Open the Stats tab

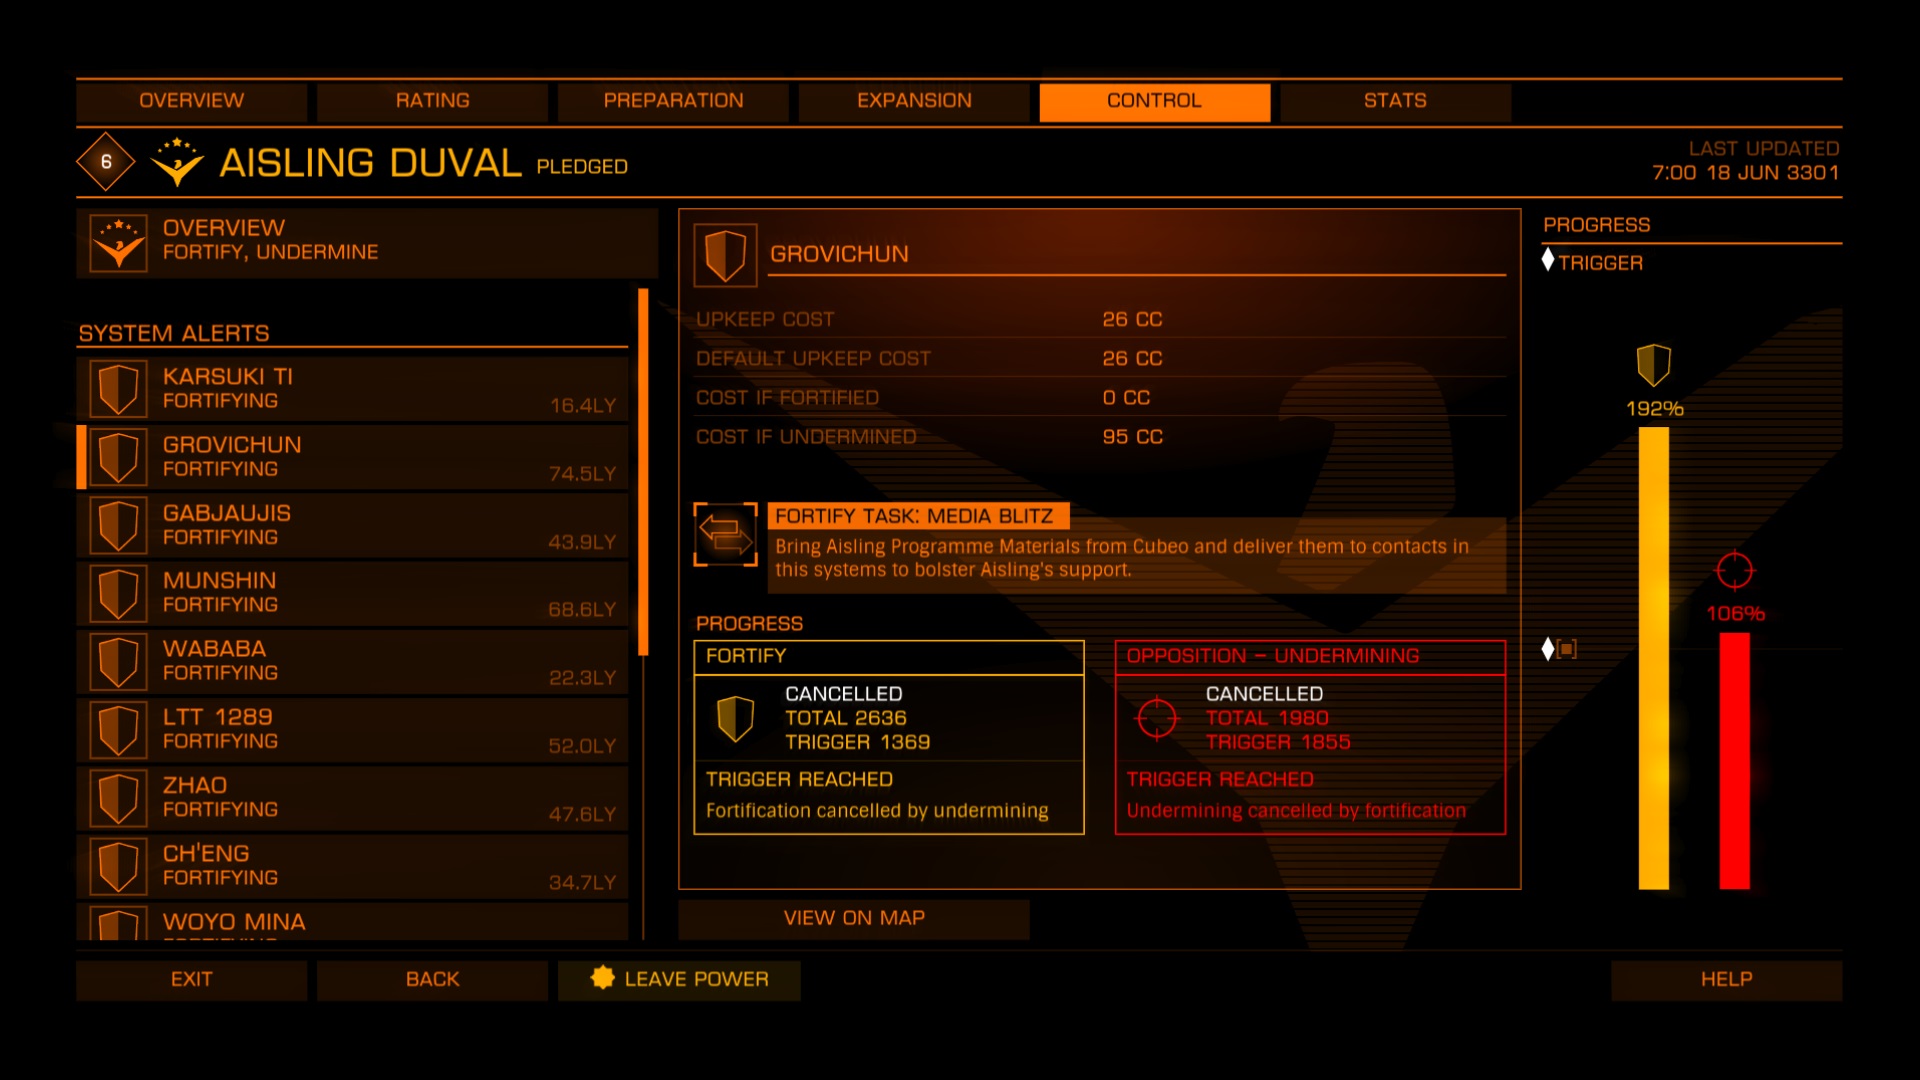click(1395, 101)
